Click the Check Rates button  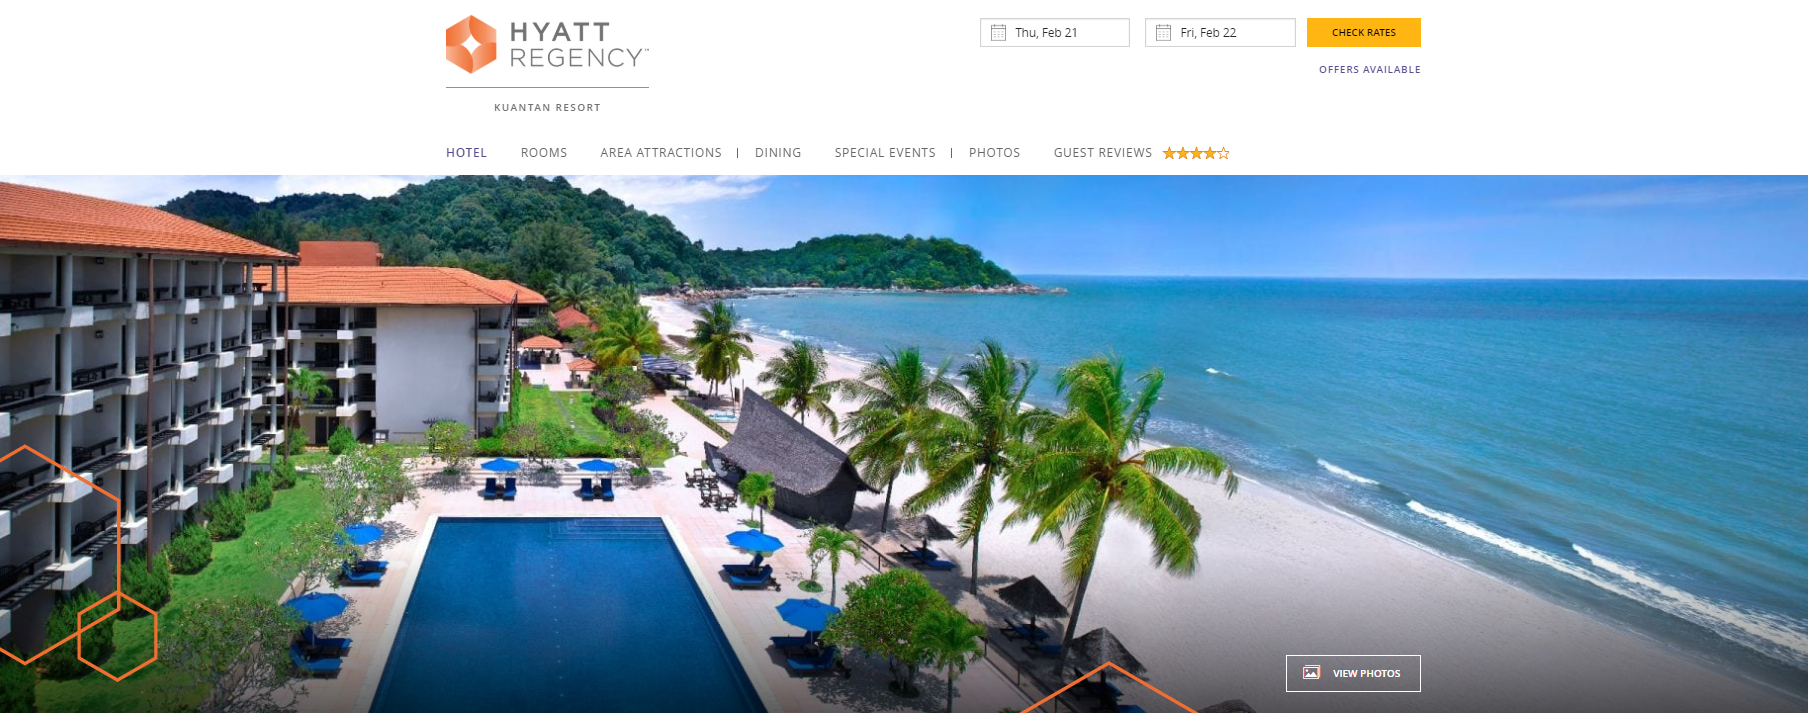point(1364,33)
